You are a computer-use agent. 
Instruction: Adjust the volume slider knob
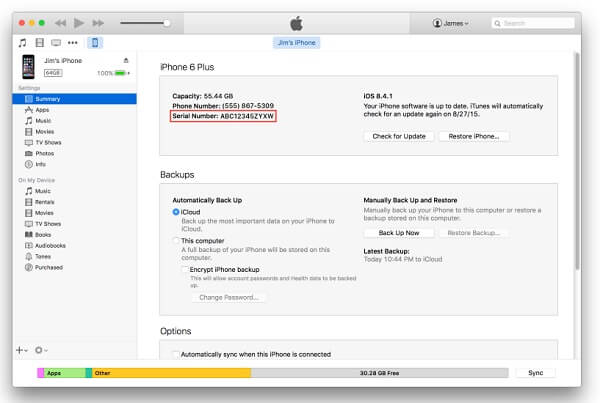pos(167,22)
